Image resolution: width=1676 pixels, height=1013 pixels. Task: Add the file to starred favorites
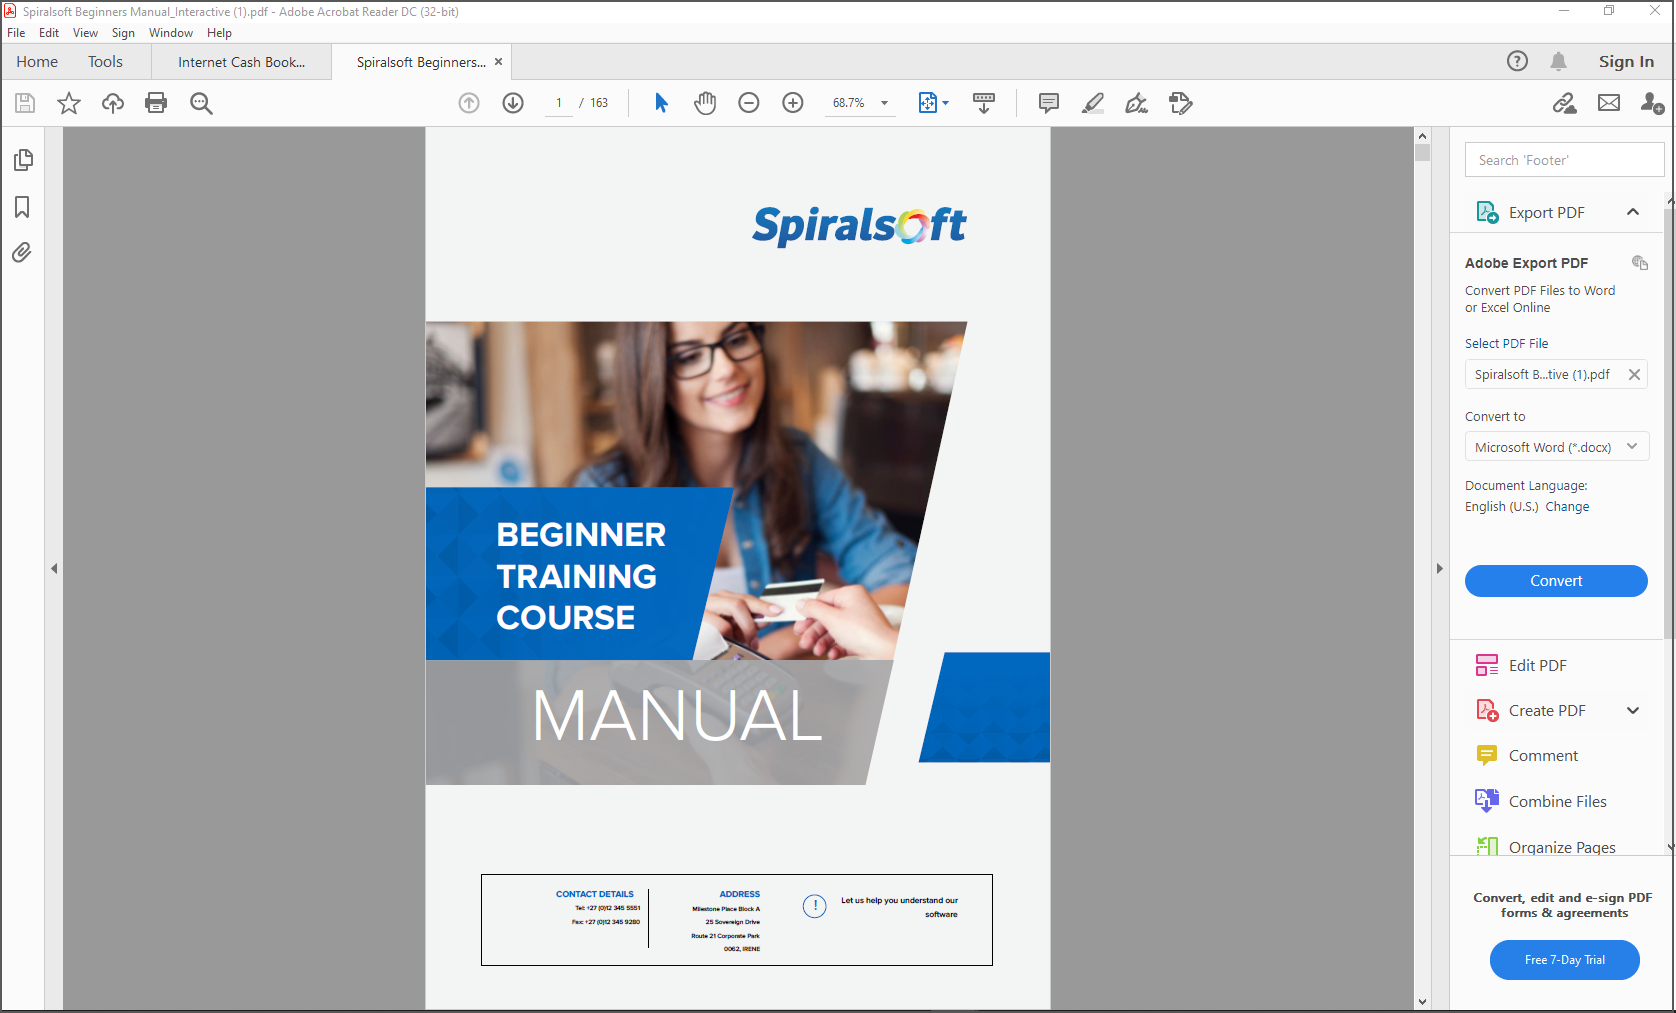coord(69,103)
